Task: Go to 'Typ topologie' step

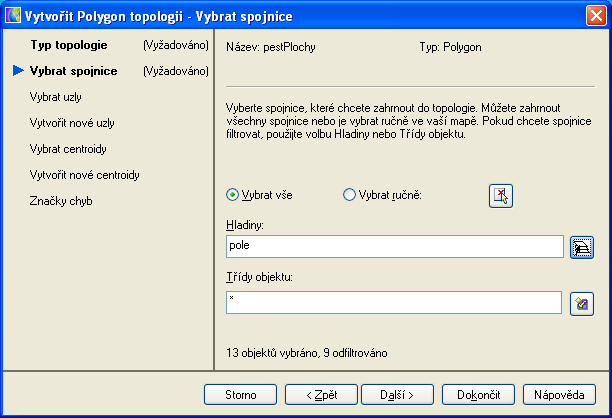Action: point(68,45)
